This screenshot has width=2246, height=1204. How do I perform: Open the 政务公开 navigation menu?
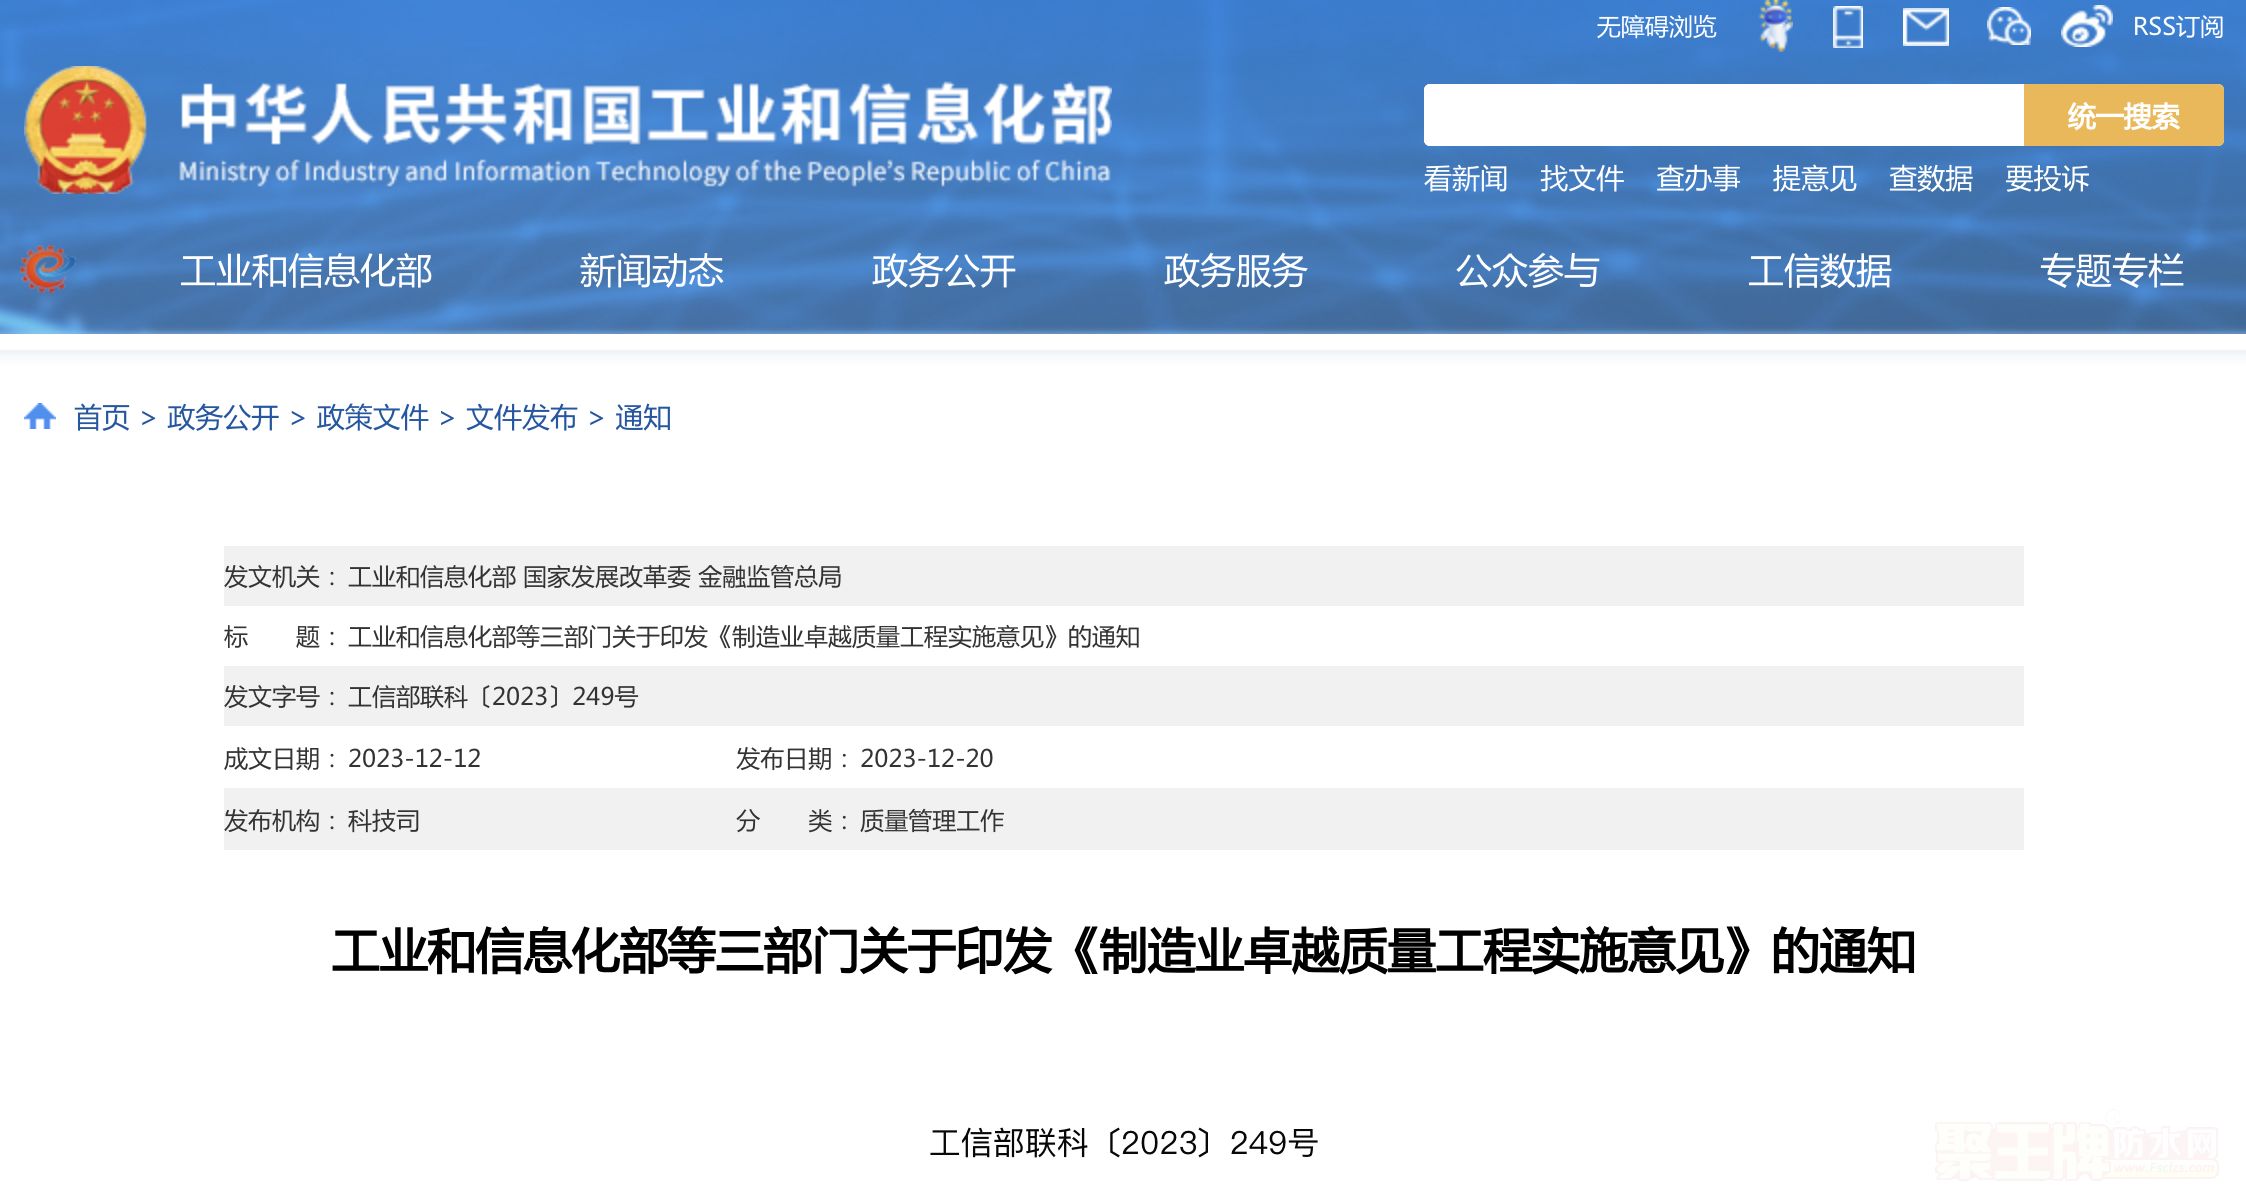943,271
